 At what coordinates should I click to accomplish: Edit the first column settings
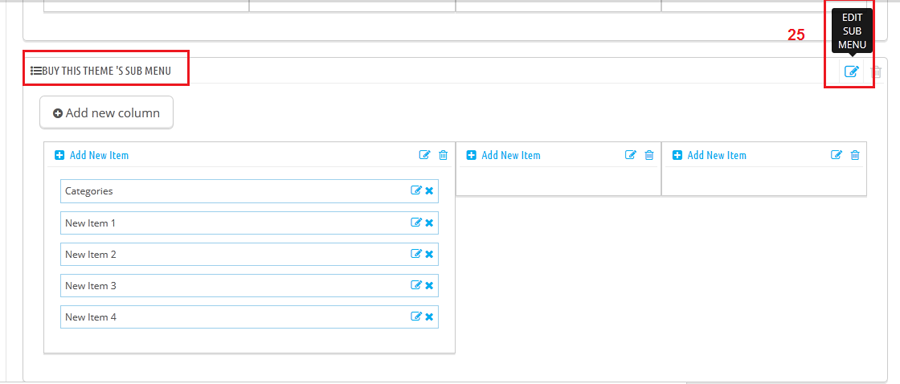tap(425, 155)
